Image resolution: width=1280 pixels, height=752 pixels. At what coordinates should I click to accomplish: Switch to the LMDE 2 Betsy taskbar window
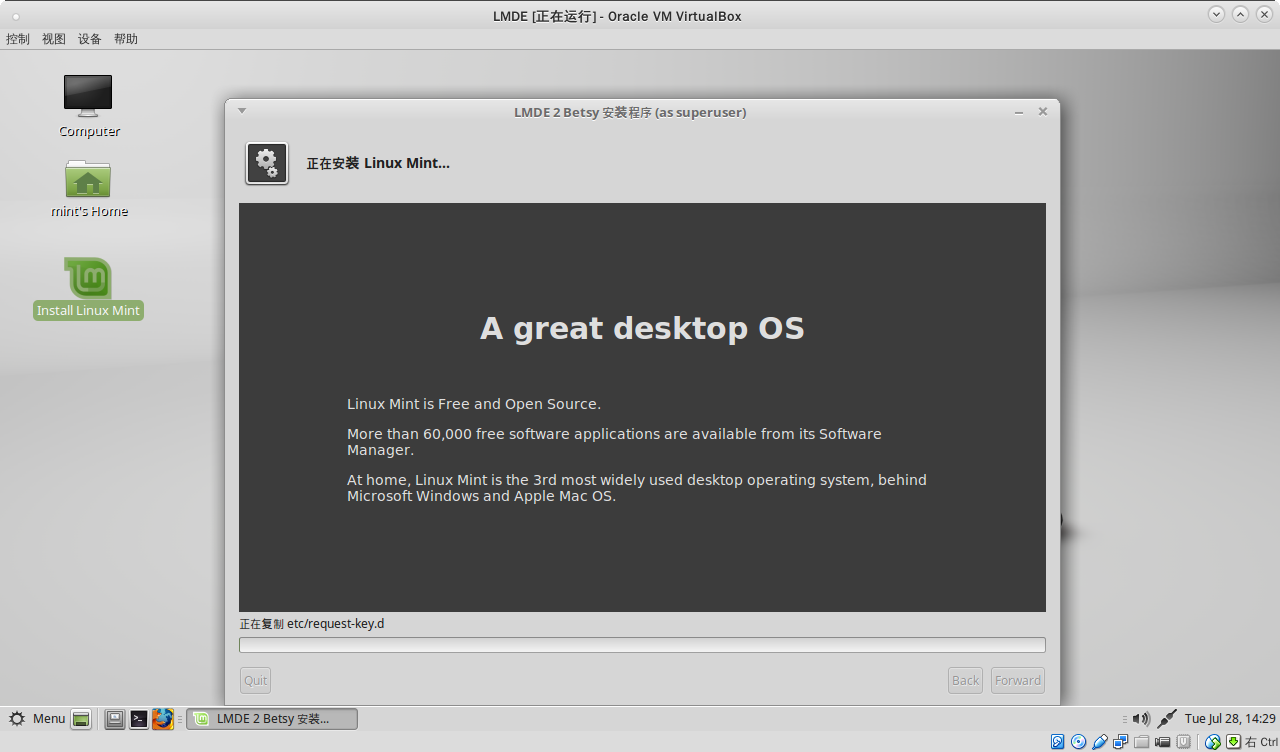click(x=272, y=718)
